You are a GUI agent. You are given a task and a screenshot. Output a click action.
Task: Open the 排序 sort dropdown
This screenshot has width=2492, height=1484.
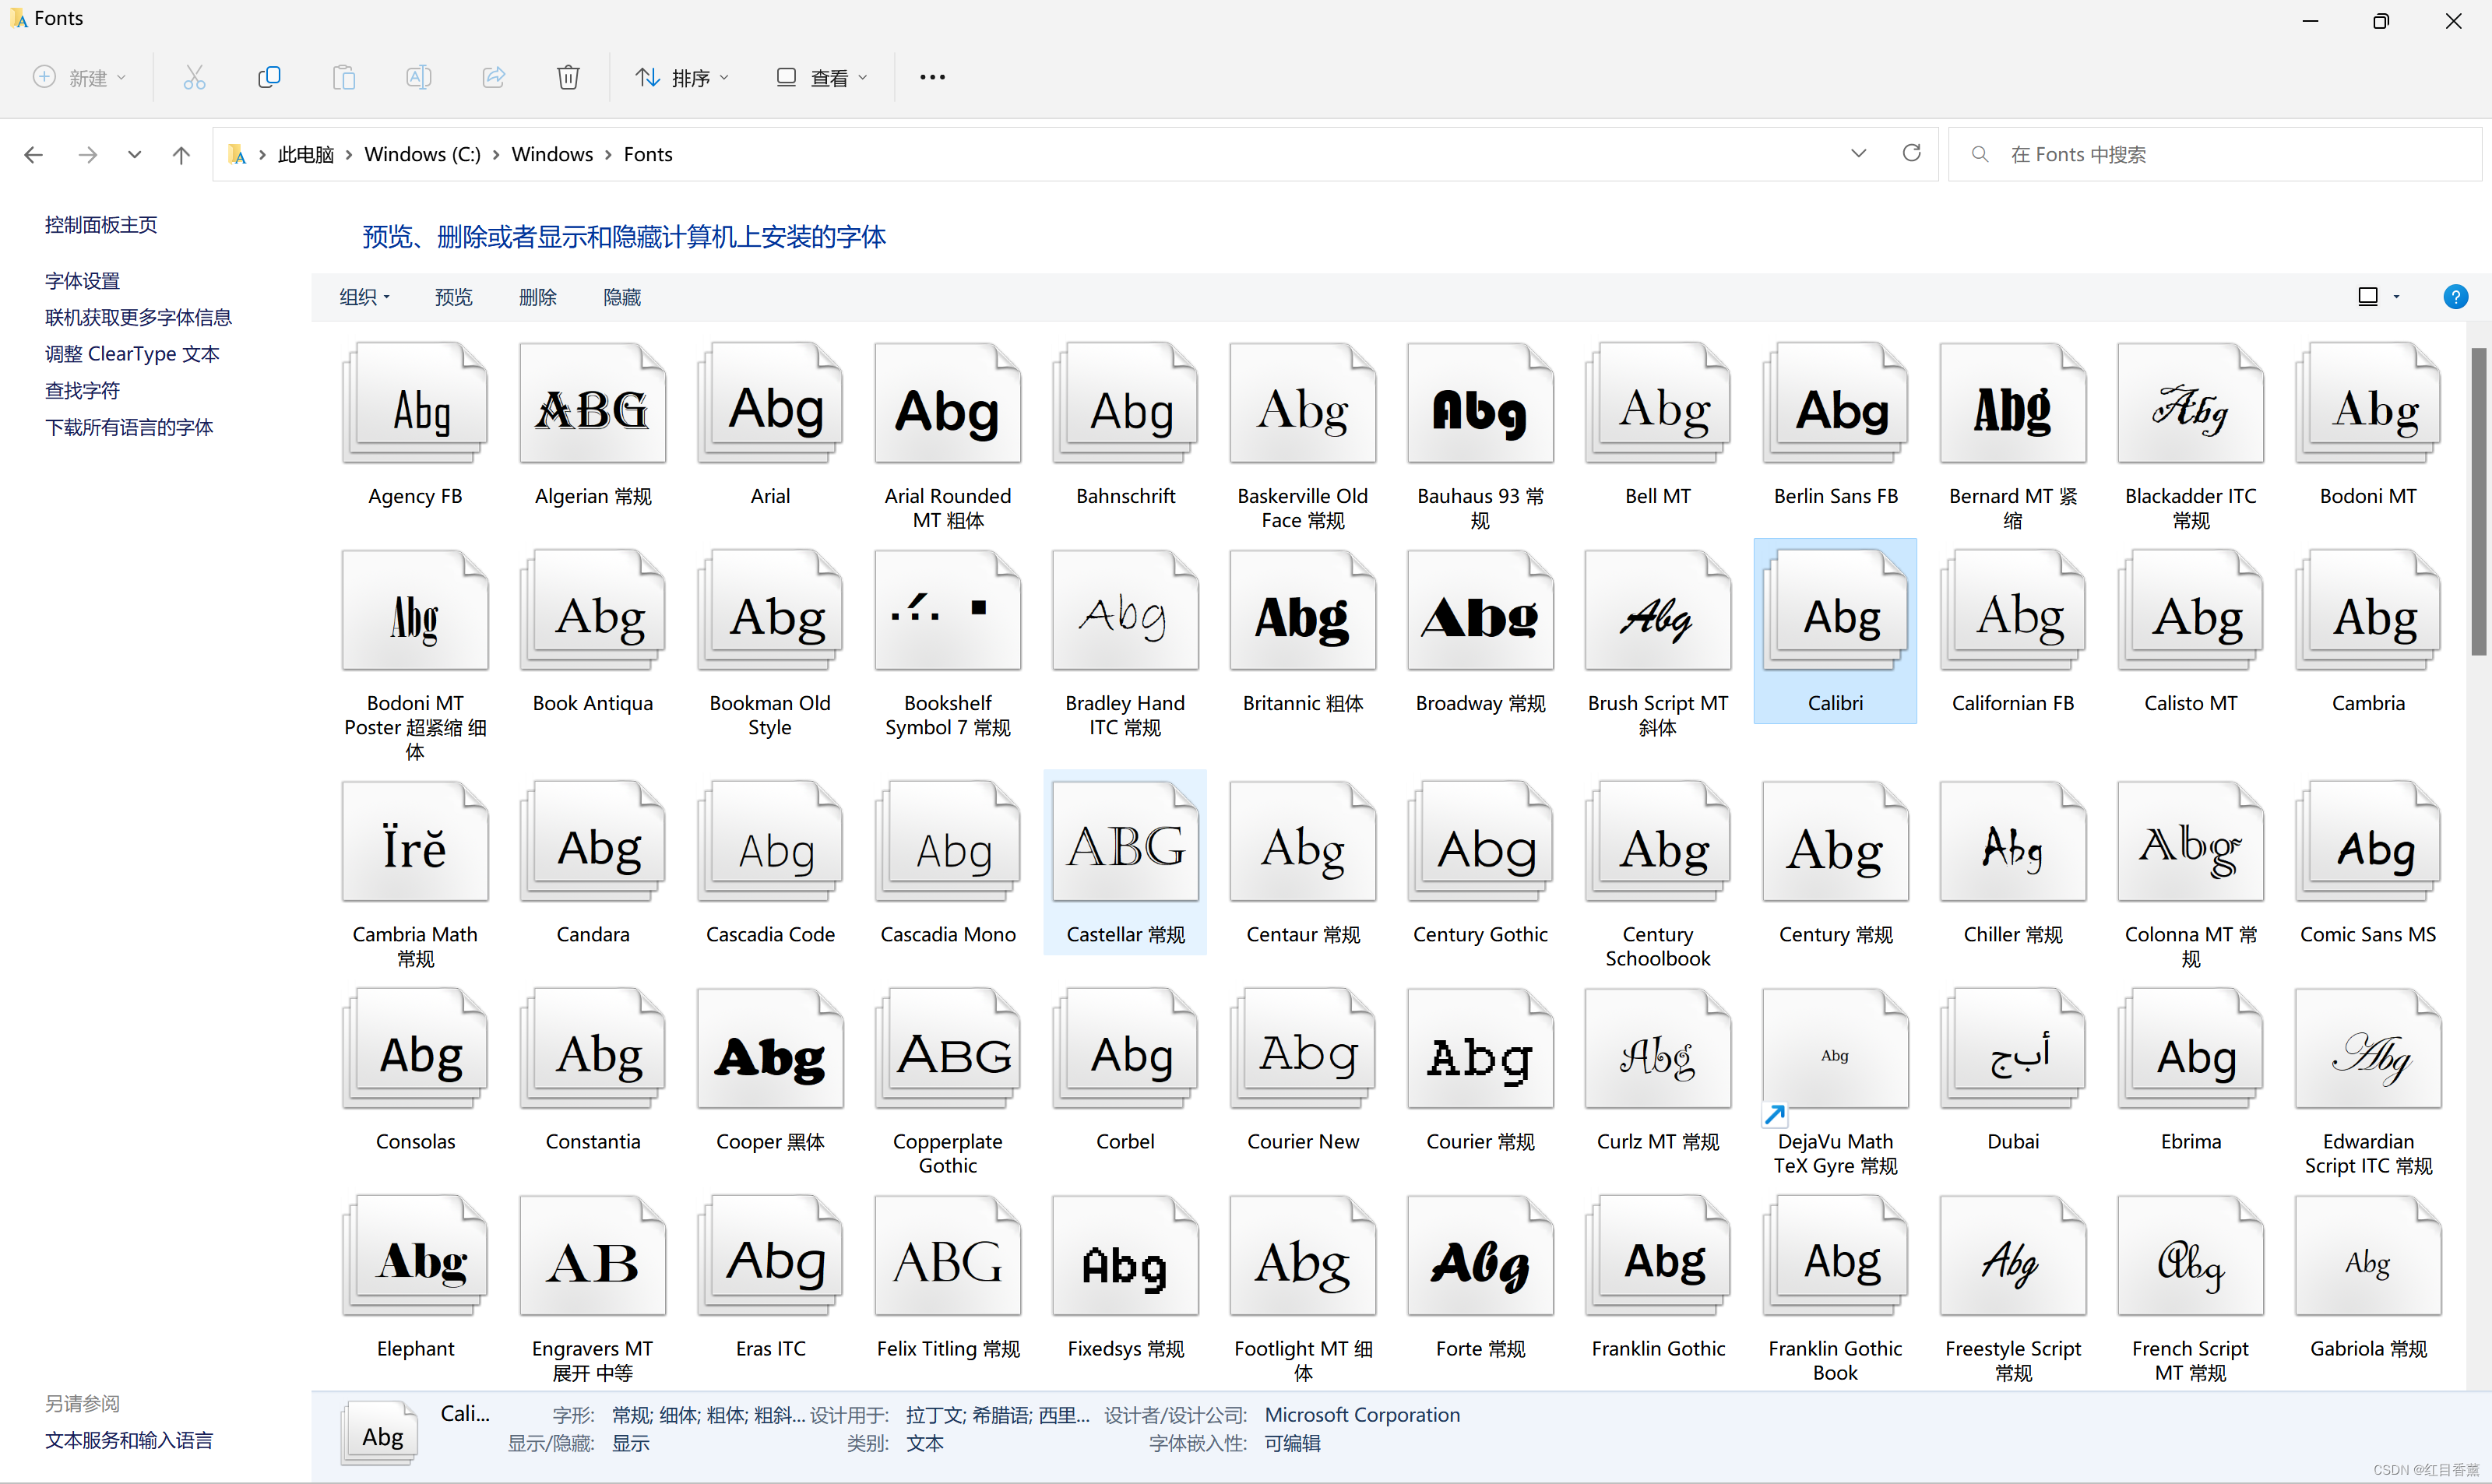(683, 77)
